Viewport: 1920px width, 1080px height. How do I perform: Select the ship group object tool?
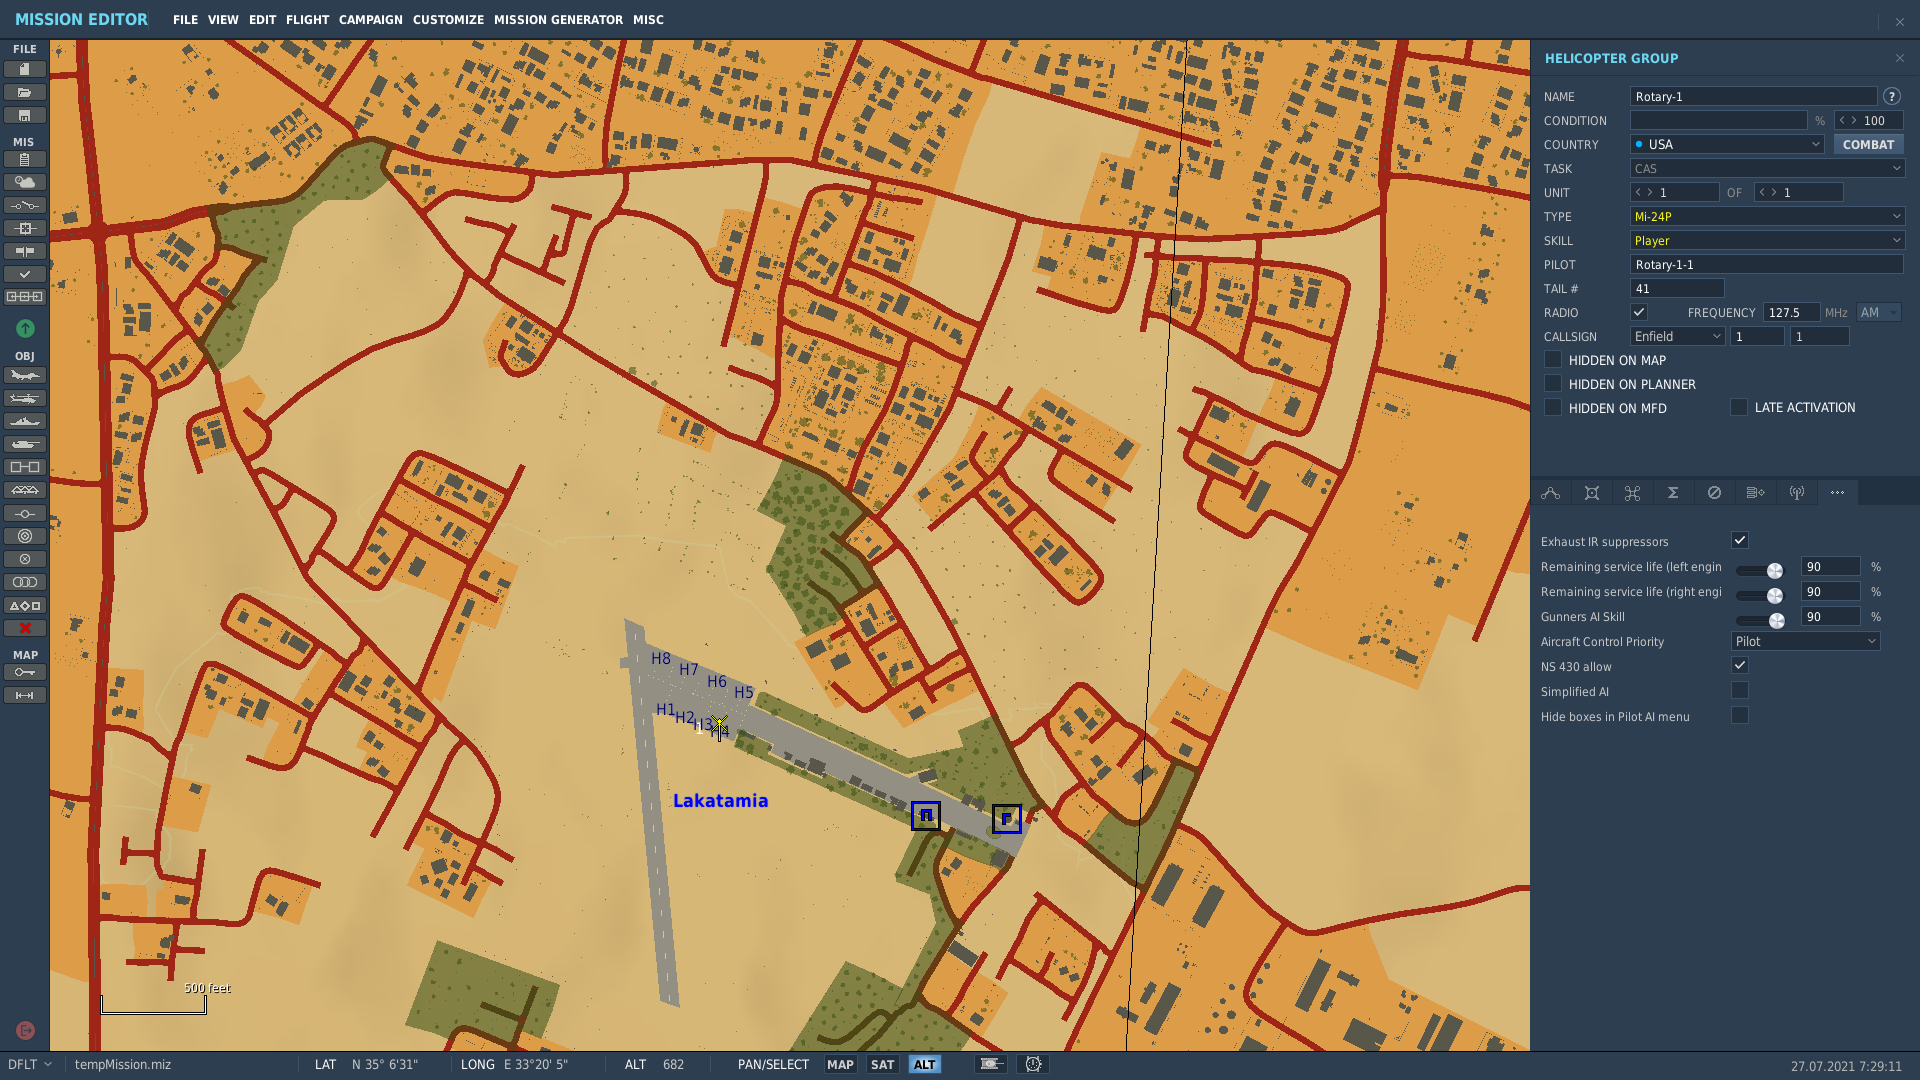pos(25,421)
